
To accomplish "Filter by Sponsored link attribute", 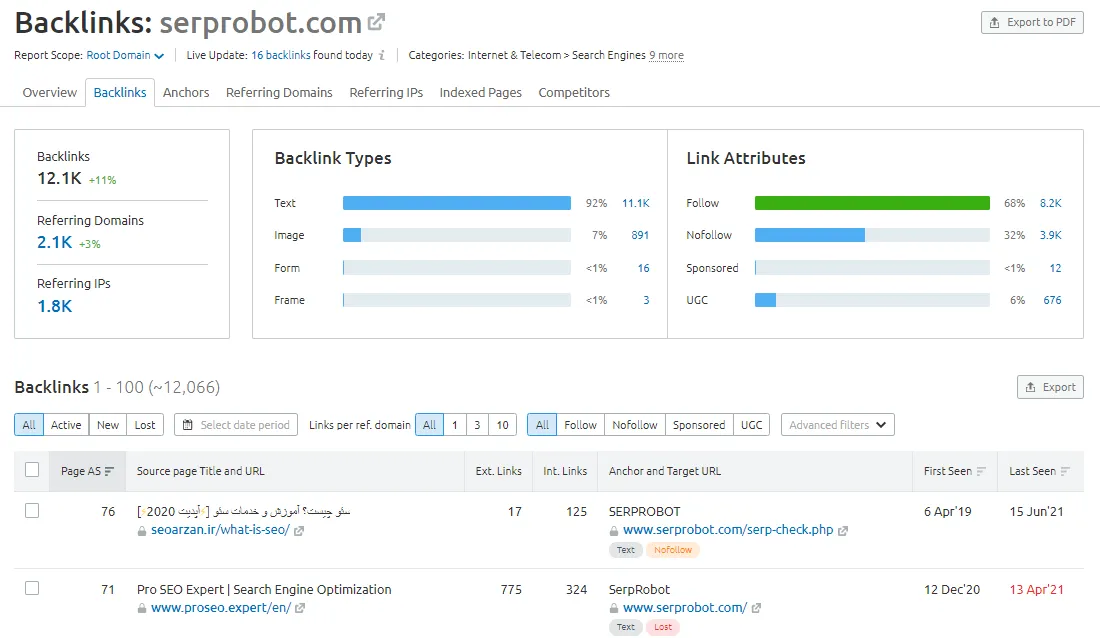I will pyautogui.click(x=699, y=425).
